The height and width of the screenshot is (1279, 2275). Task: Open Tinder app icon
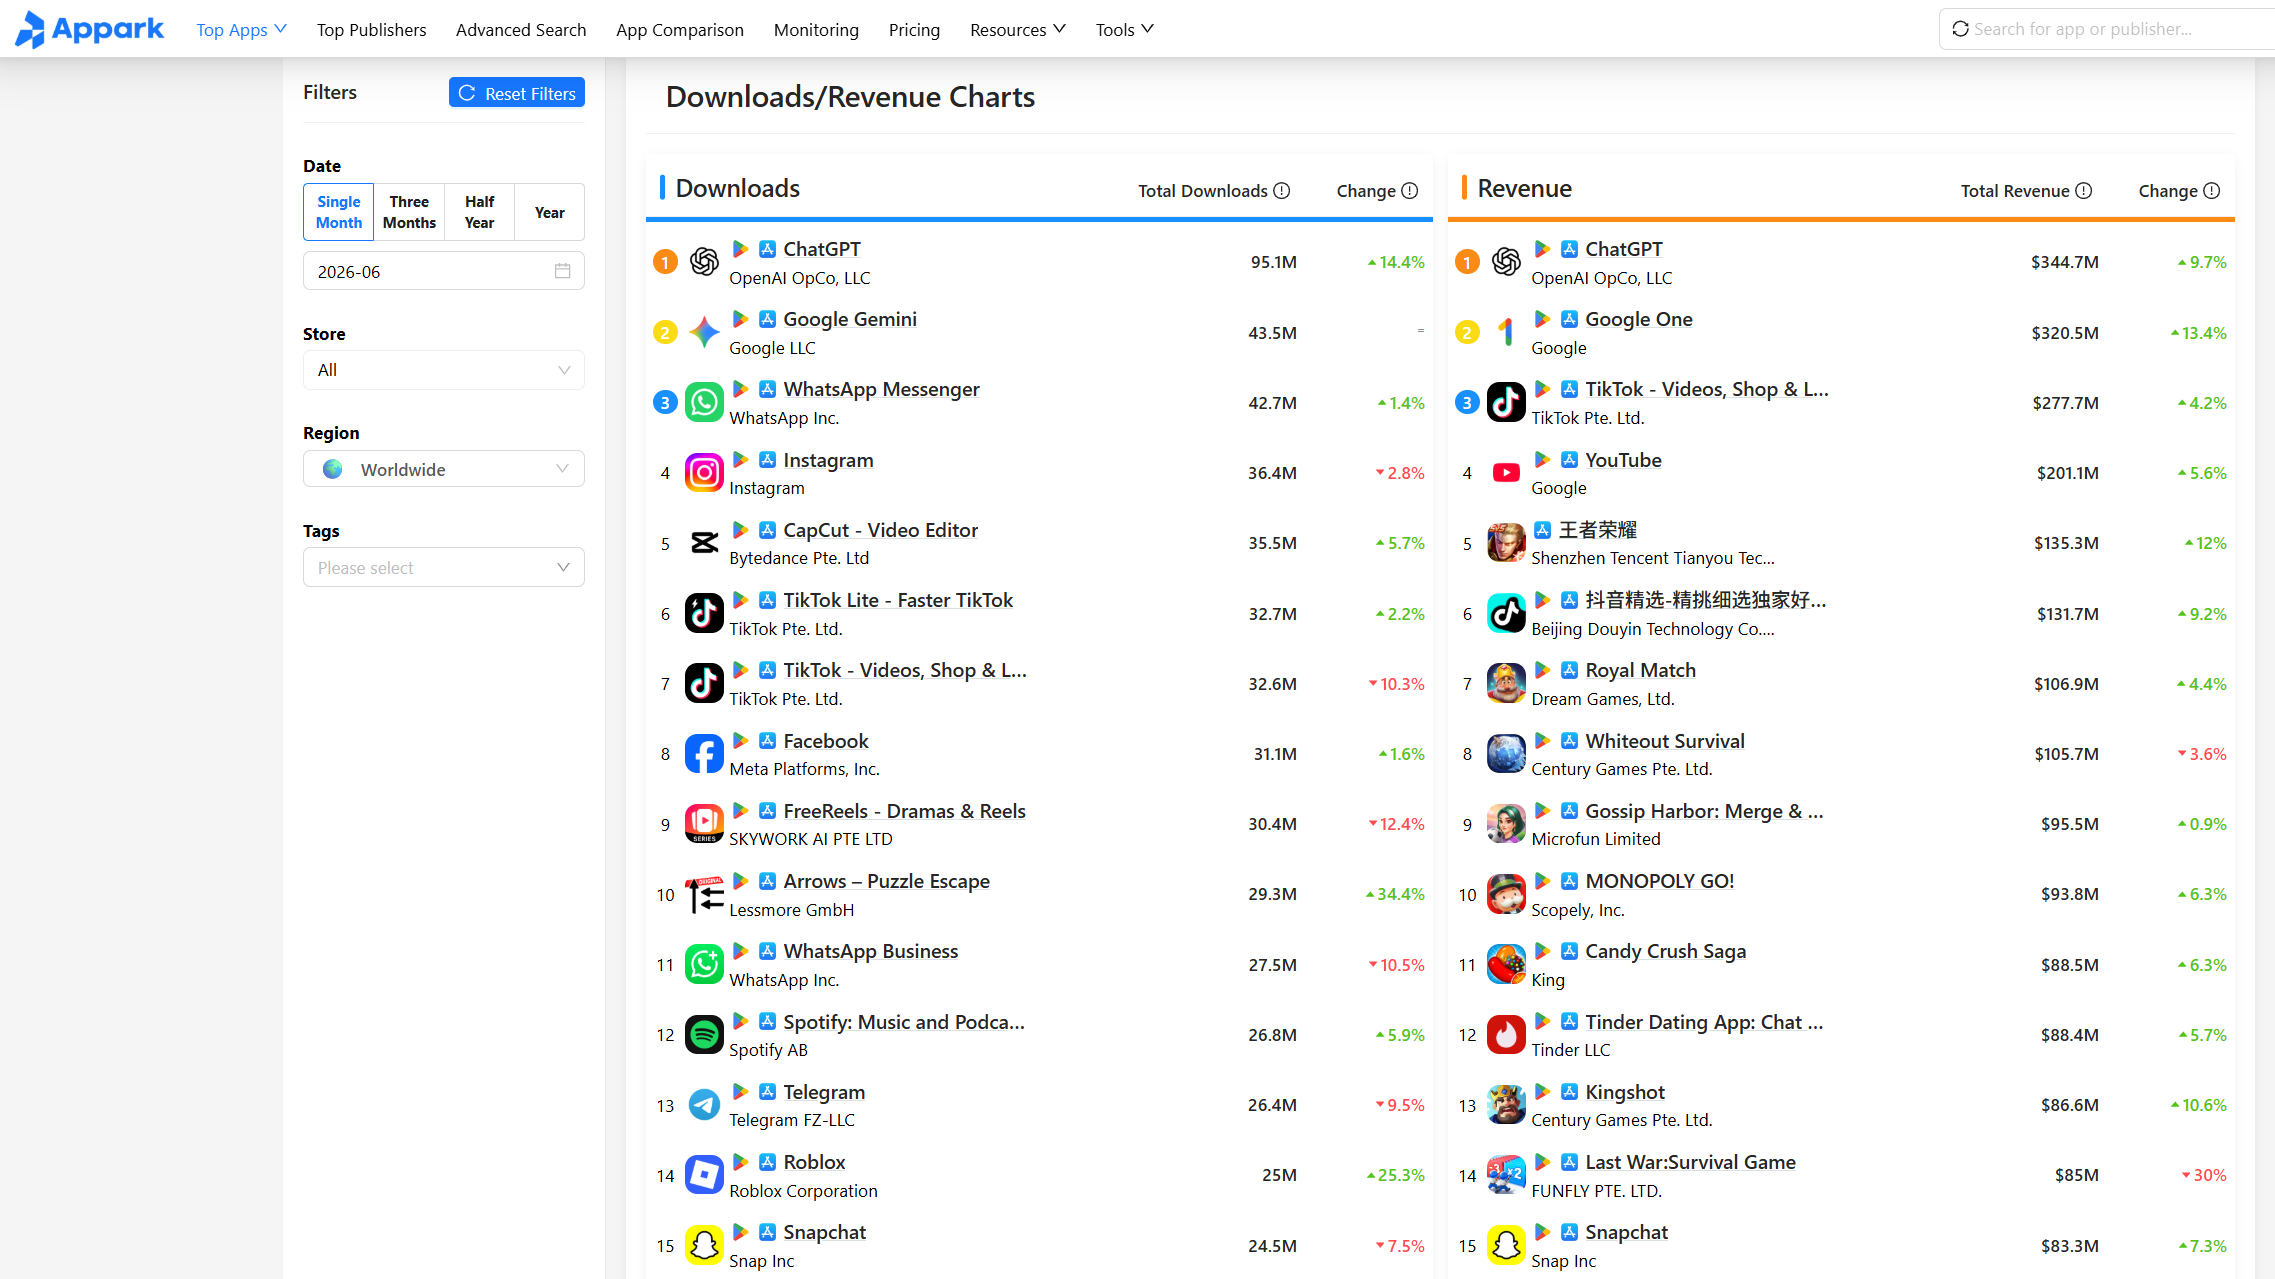[1506, 1035]
